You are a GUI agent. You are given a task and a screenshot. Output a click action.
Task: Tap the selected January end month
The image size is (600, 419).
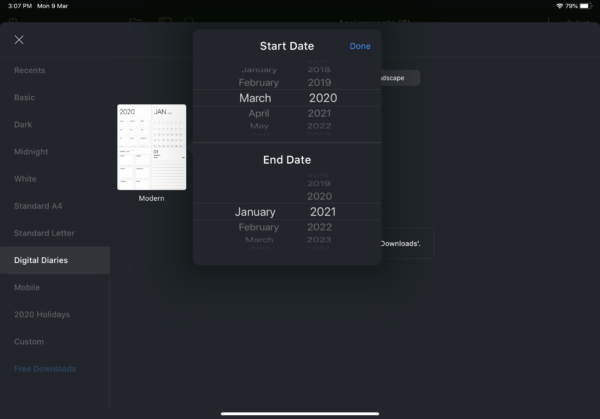click(x=255, y=212)
